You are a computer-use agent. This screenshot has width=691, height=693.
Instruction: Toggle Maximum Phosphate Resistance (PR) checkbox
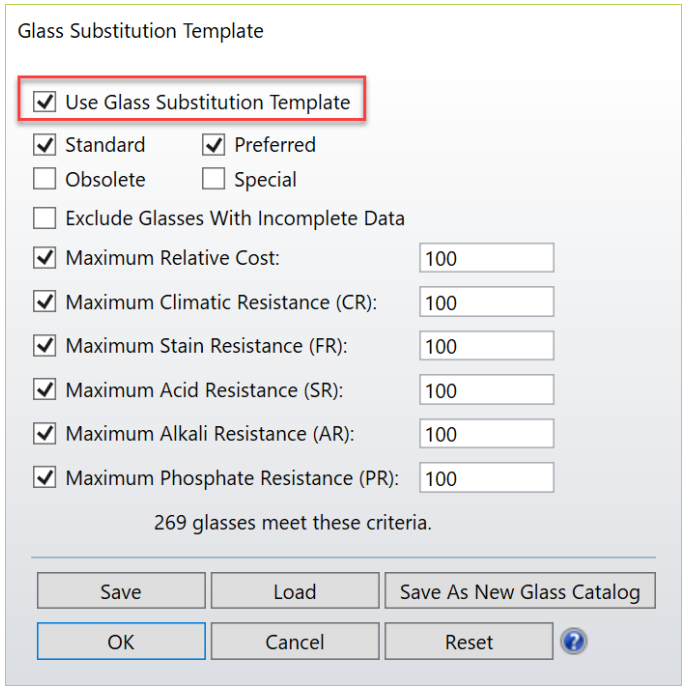point(45,478)
